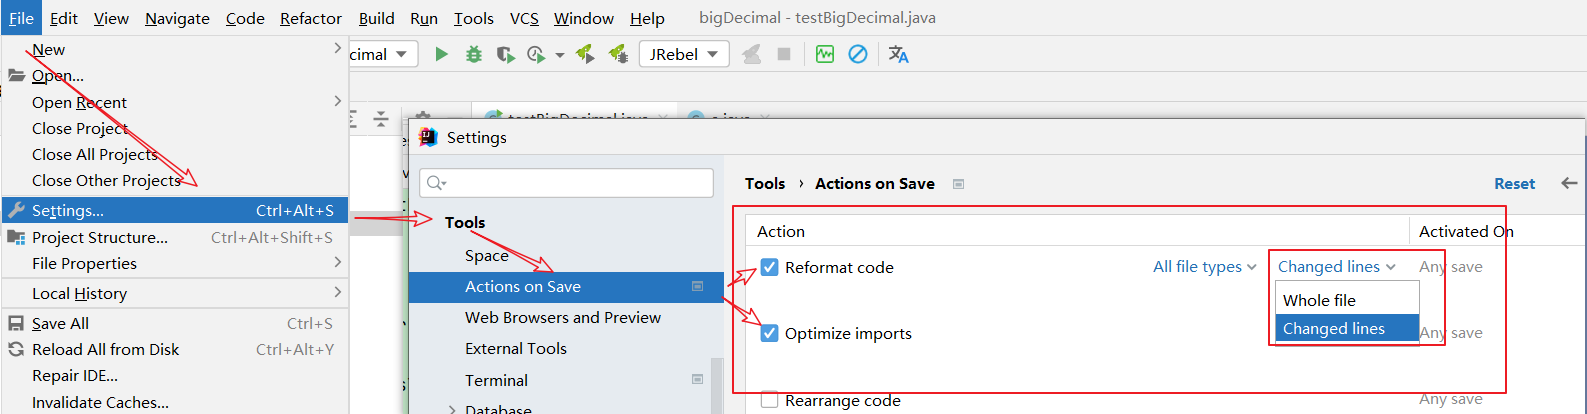Choose Changed lines in the dropdown list
This screenshot has width=1587, height=414.
pyautogui.click(x=1347, y=328)
